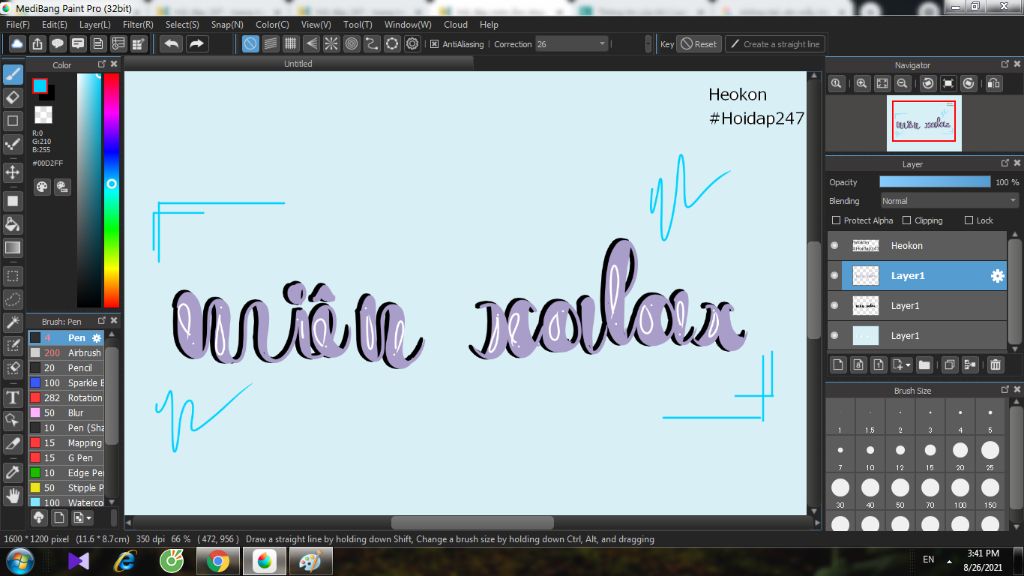The height and width of the screenshot is (576, 1024).
Task: Select the Airbrush brush
Action: (66, 353)
